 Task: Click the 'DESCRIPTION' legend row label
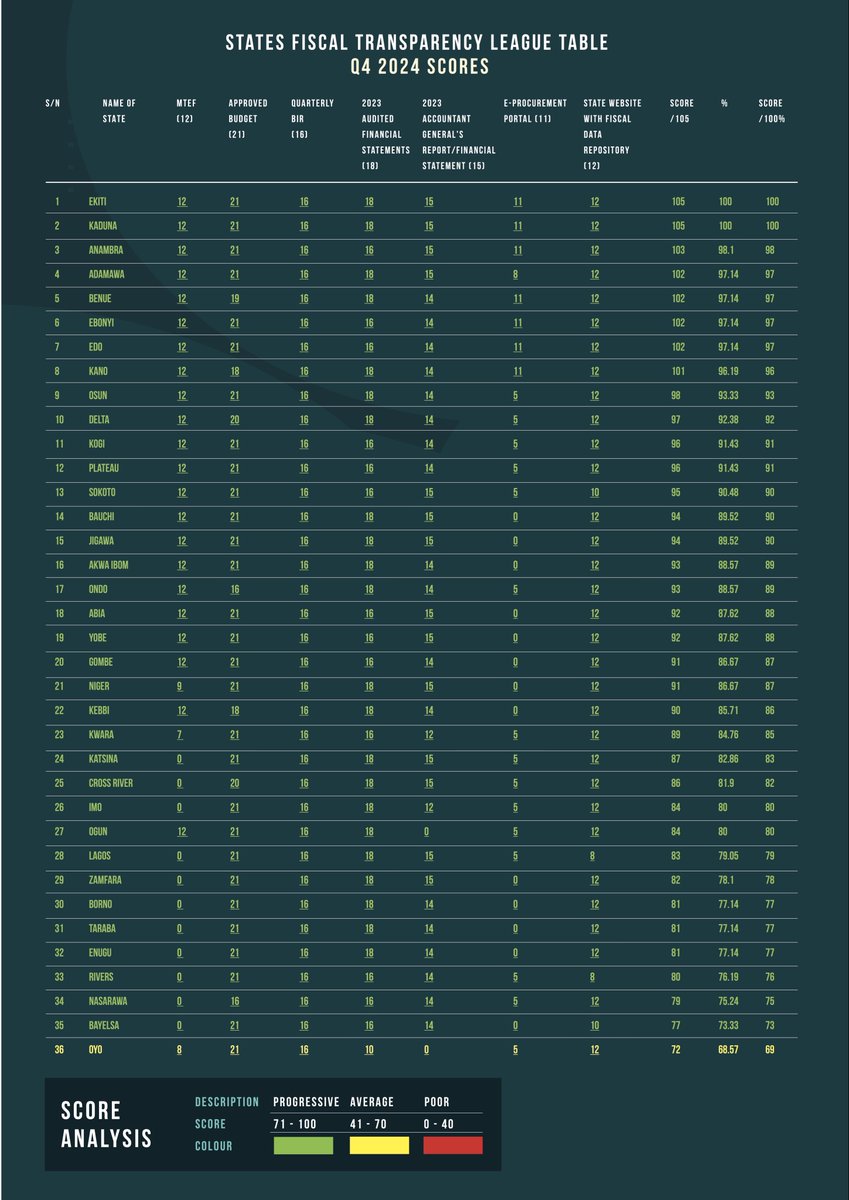[227, 1102]
